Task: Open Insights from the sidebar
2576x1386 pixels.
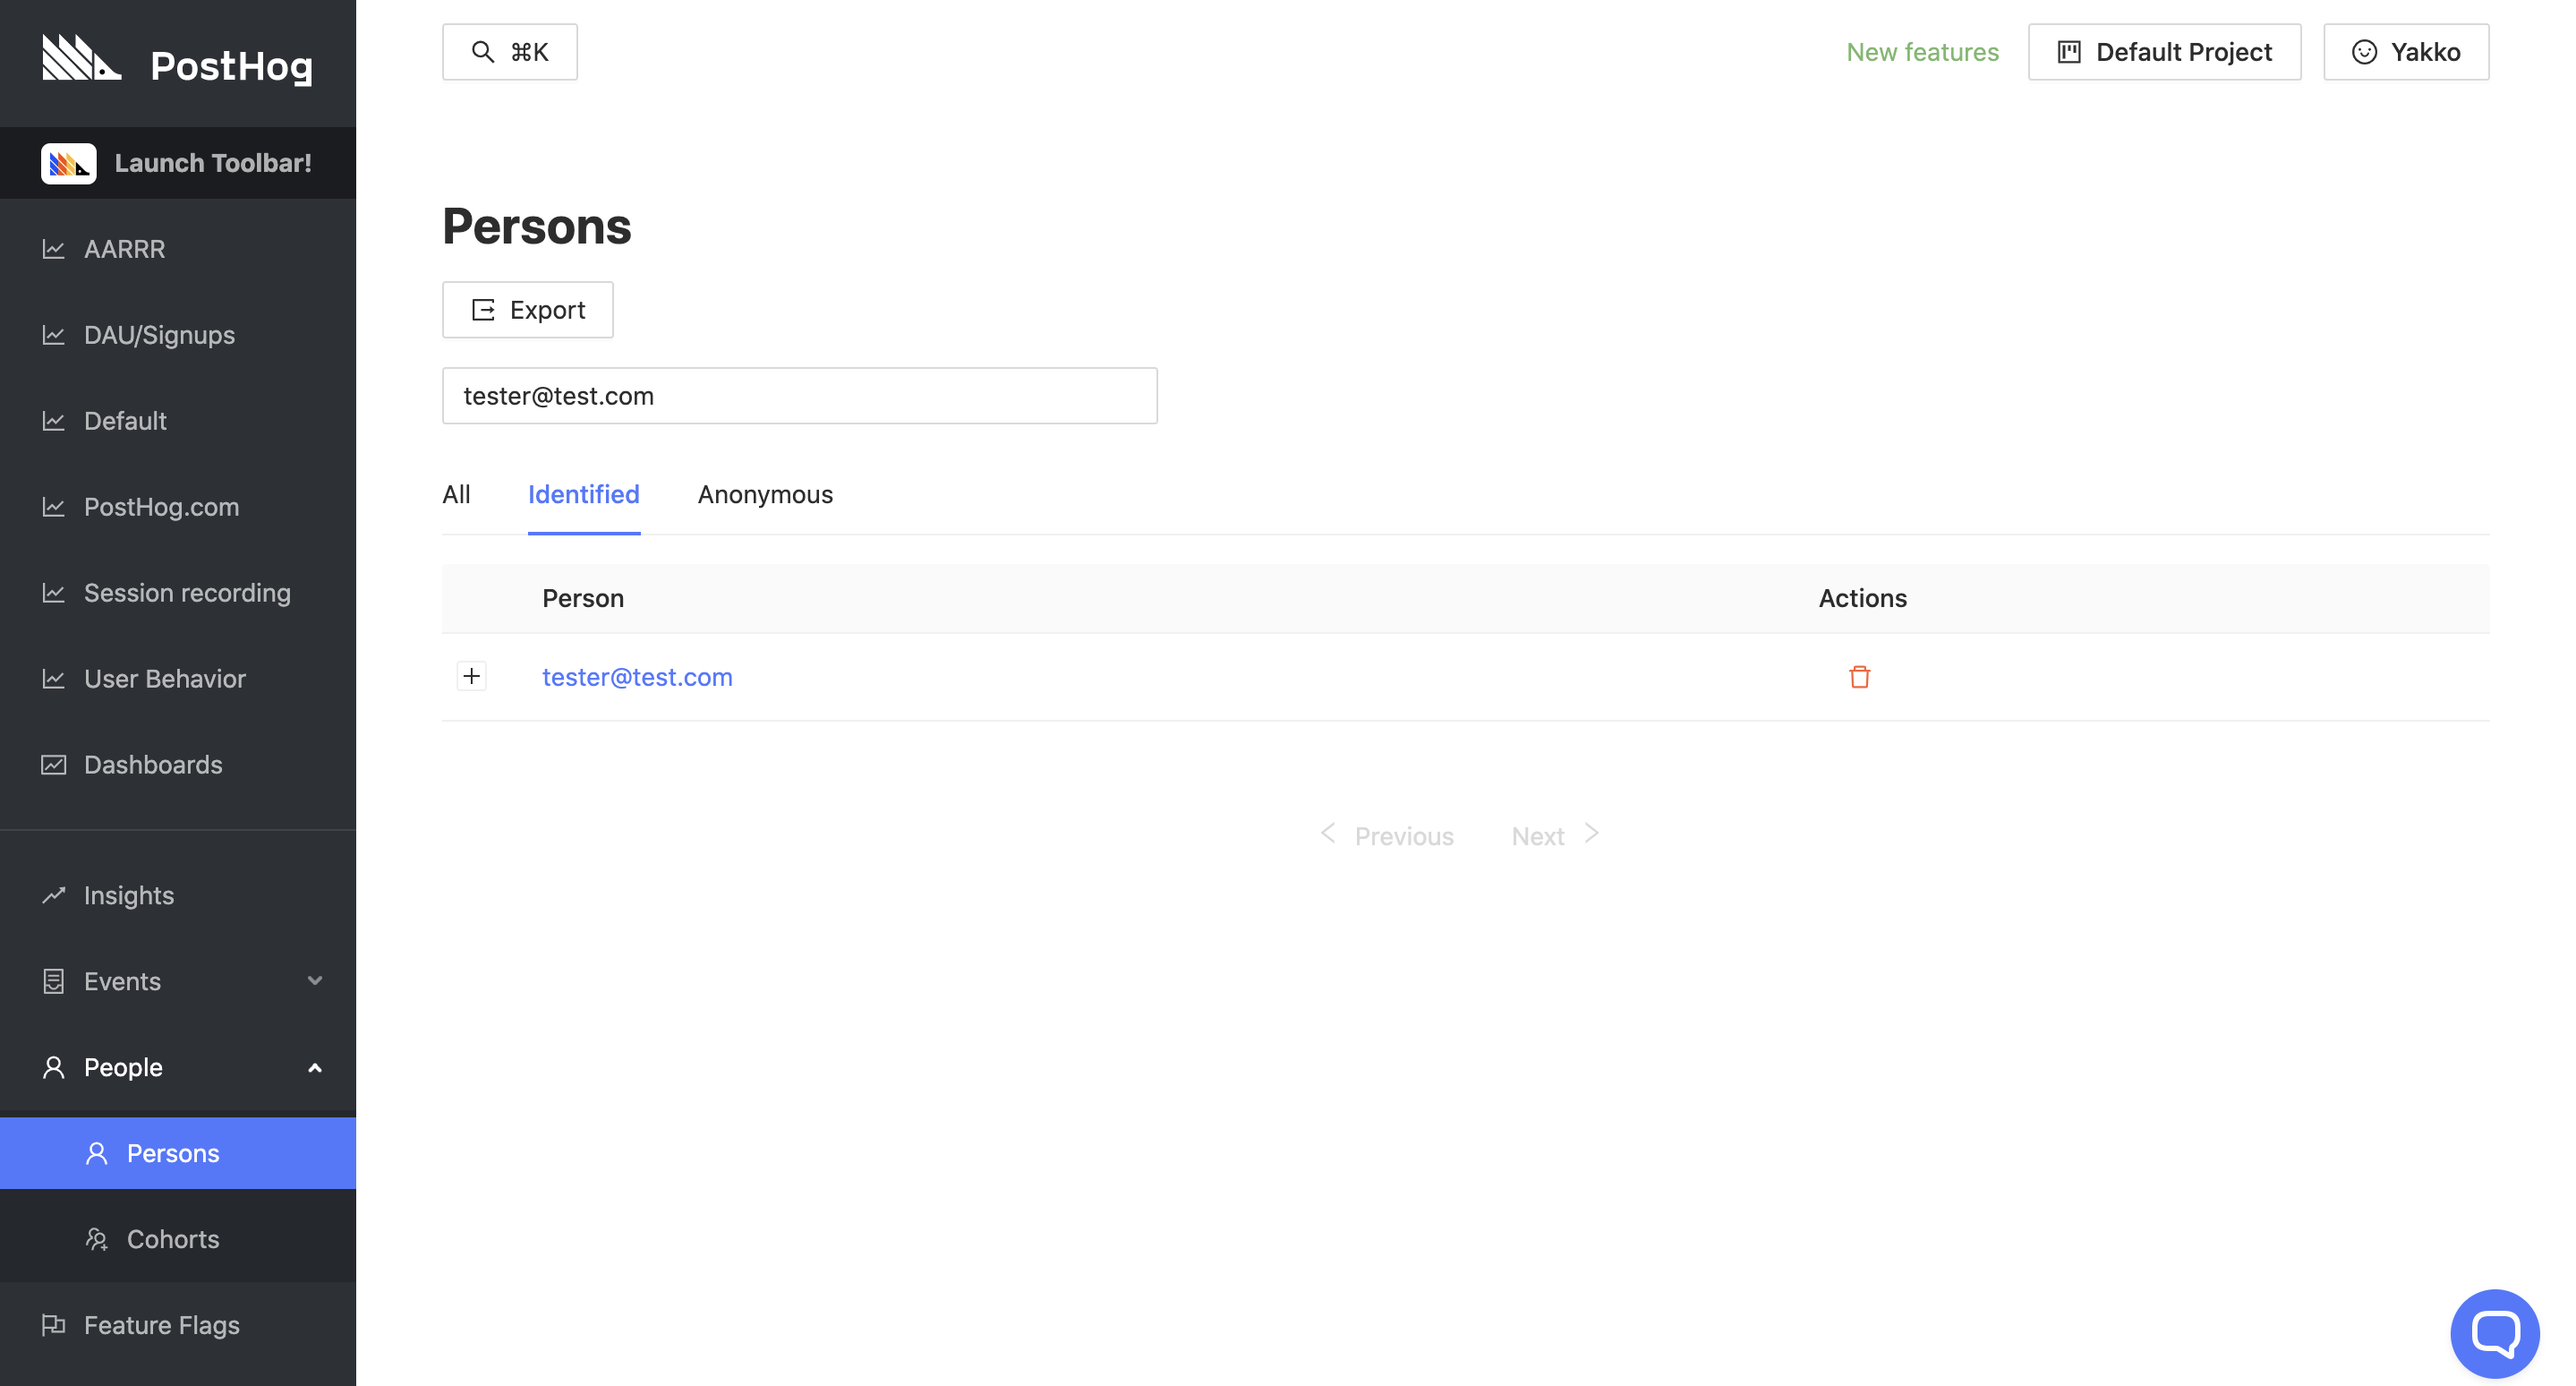Action: [128, 895]
